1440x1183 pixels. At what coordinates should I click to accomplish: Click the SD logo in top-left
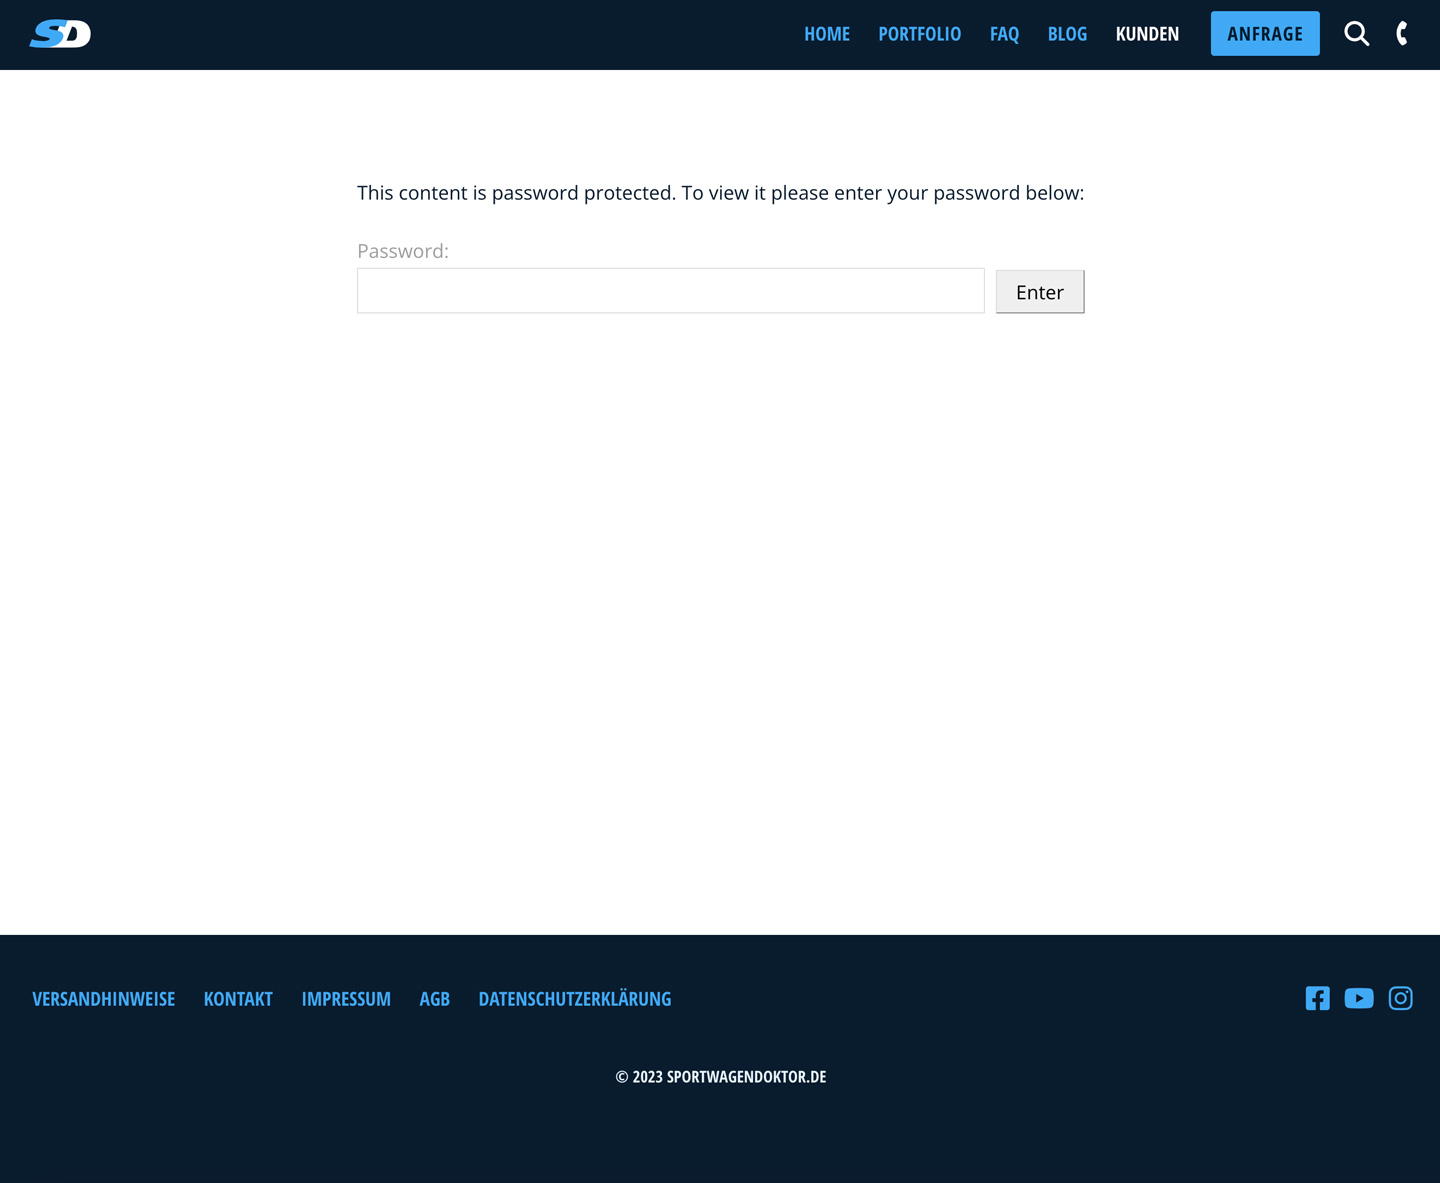(x=60, y=33)
